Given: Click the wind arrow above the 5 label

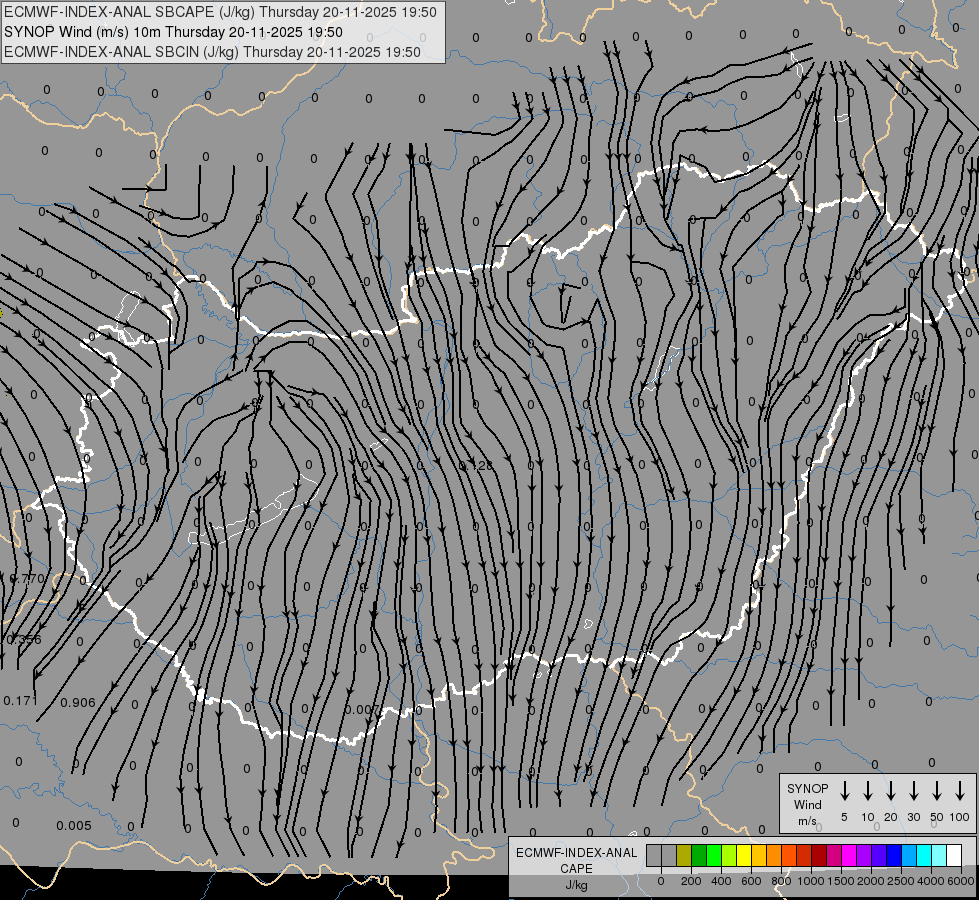Looking at the screenshot, I should point(844,790).
